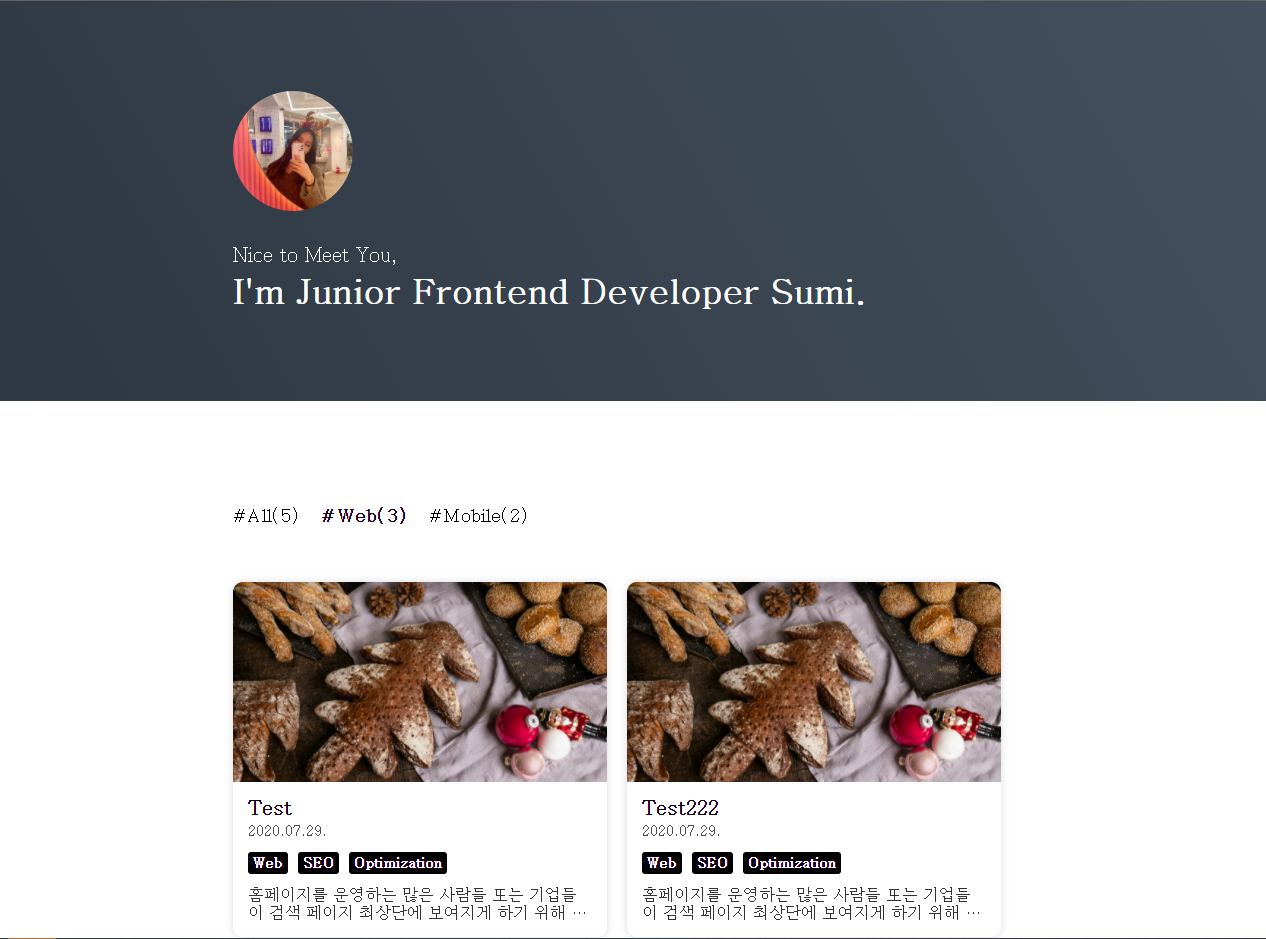Select the #Web(3) category filter
This screenshot has height=939, width=1266.
(364, 516)
